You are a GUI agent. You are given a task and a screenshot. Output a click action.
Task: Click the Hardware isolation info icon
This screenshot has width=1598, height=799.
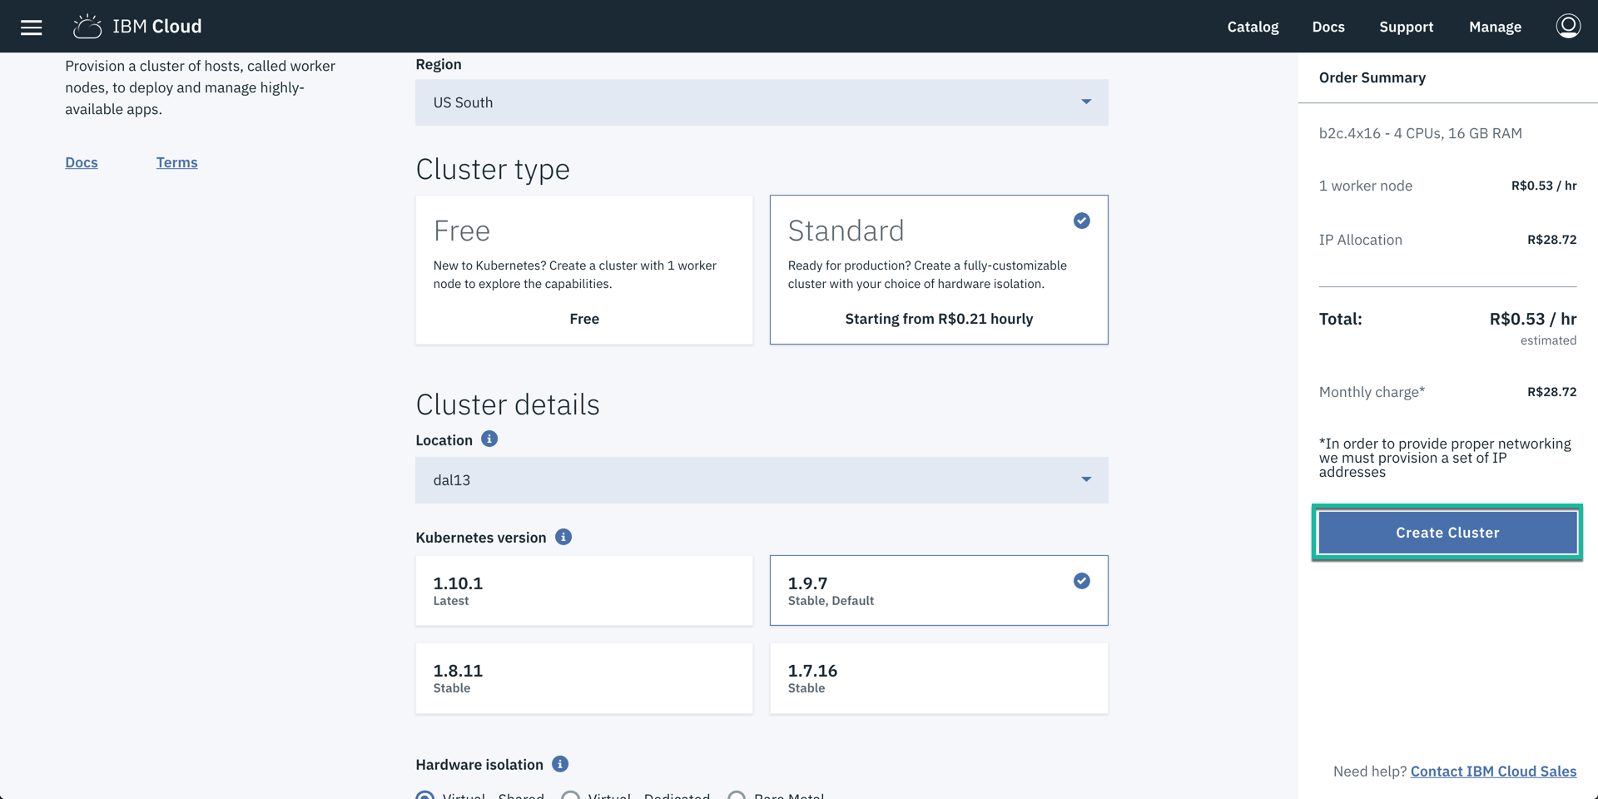coord(560,764)
